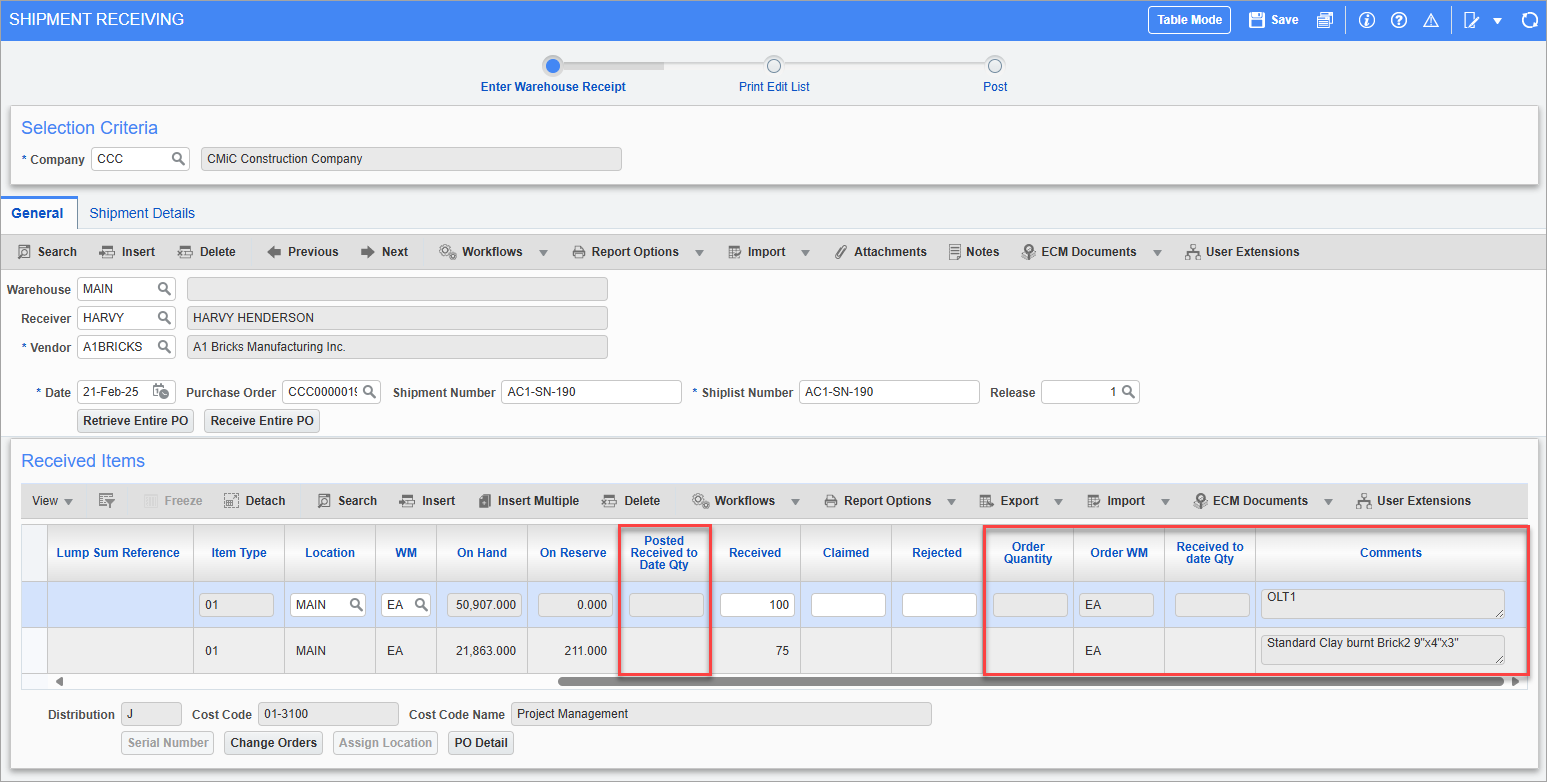Click the warning triangle icon in header
Image resolution: width=1547 pixels, height=782 pixels.
(1431, 20)
